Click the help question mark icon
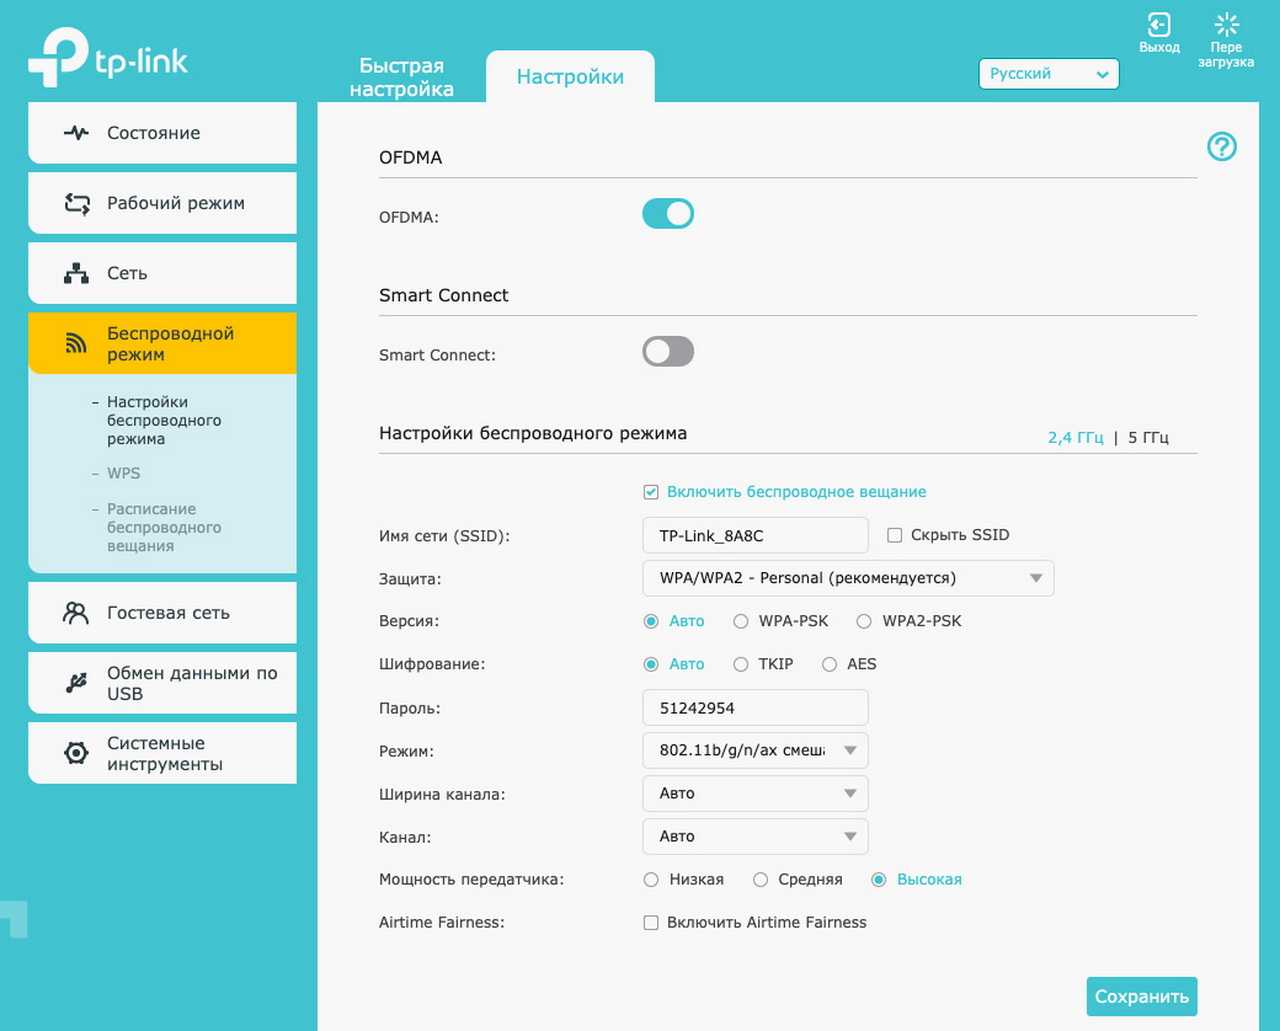The image size is (1280, 1031). (1221, 147)
